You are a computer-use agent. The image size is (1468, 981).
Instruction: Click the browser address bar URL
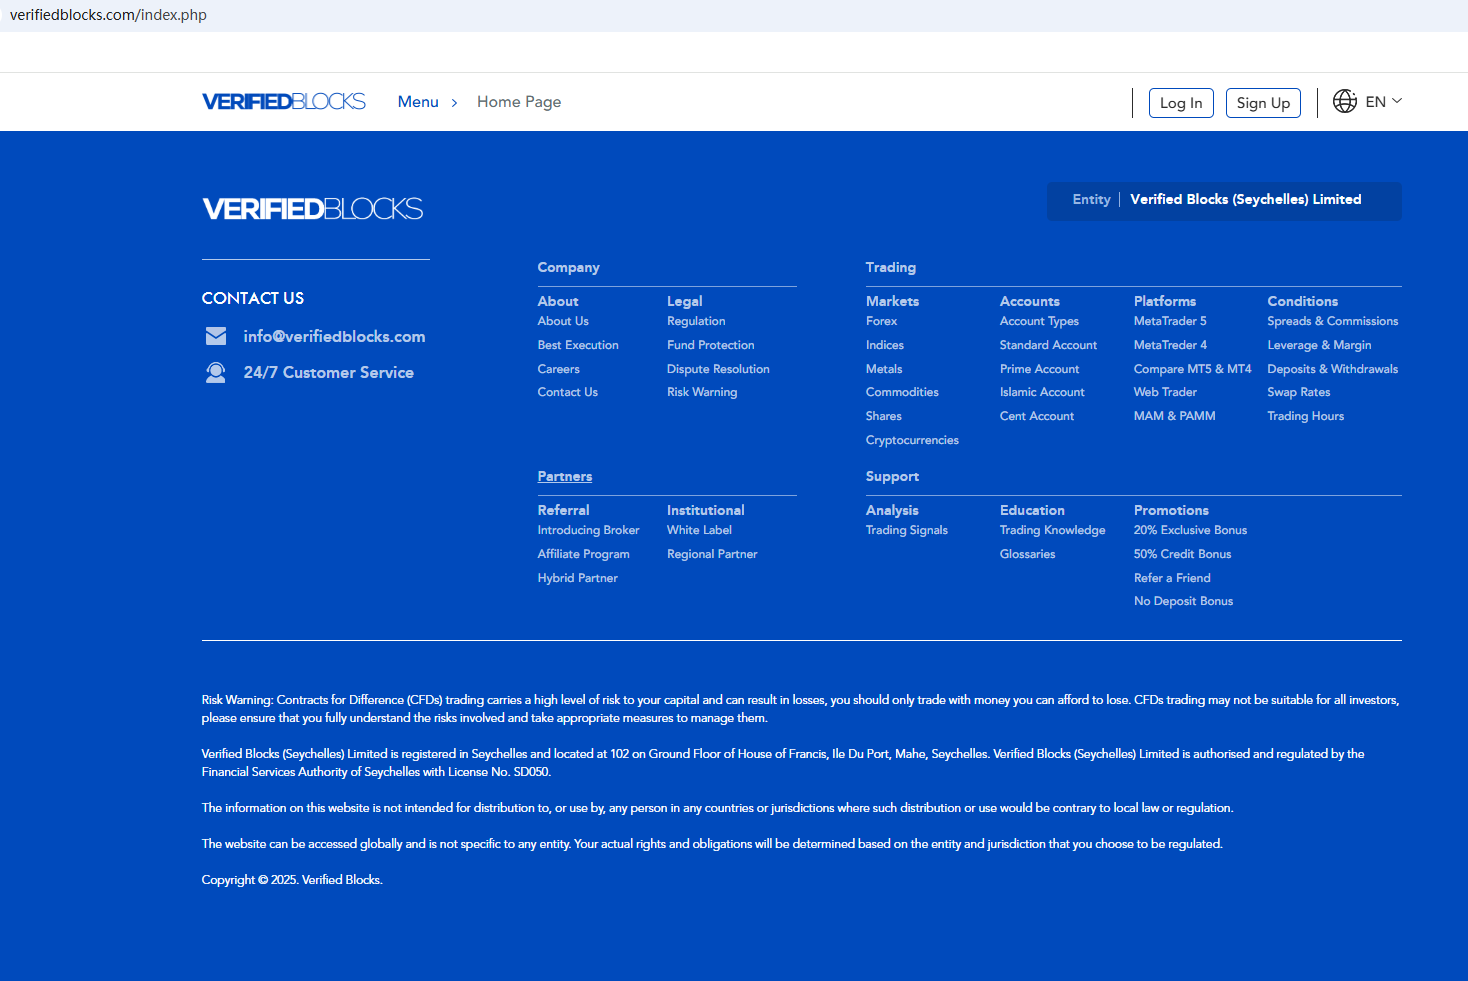coord(108,15)
